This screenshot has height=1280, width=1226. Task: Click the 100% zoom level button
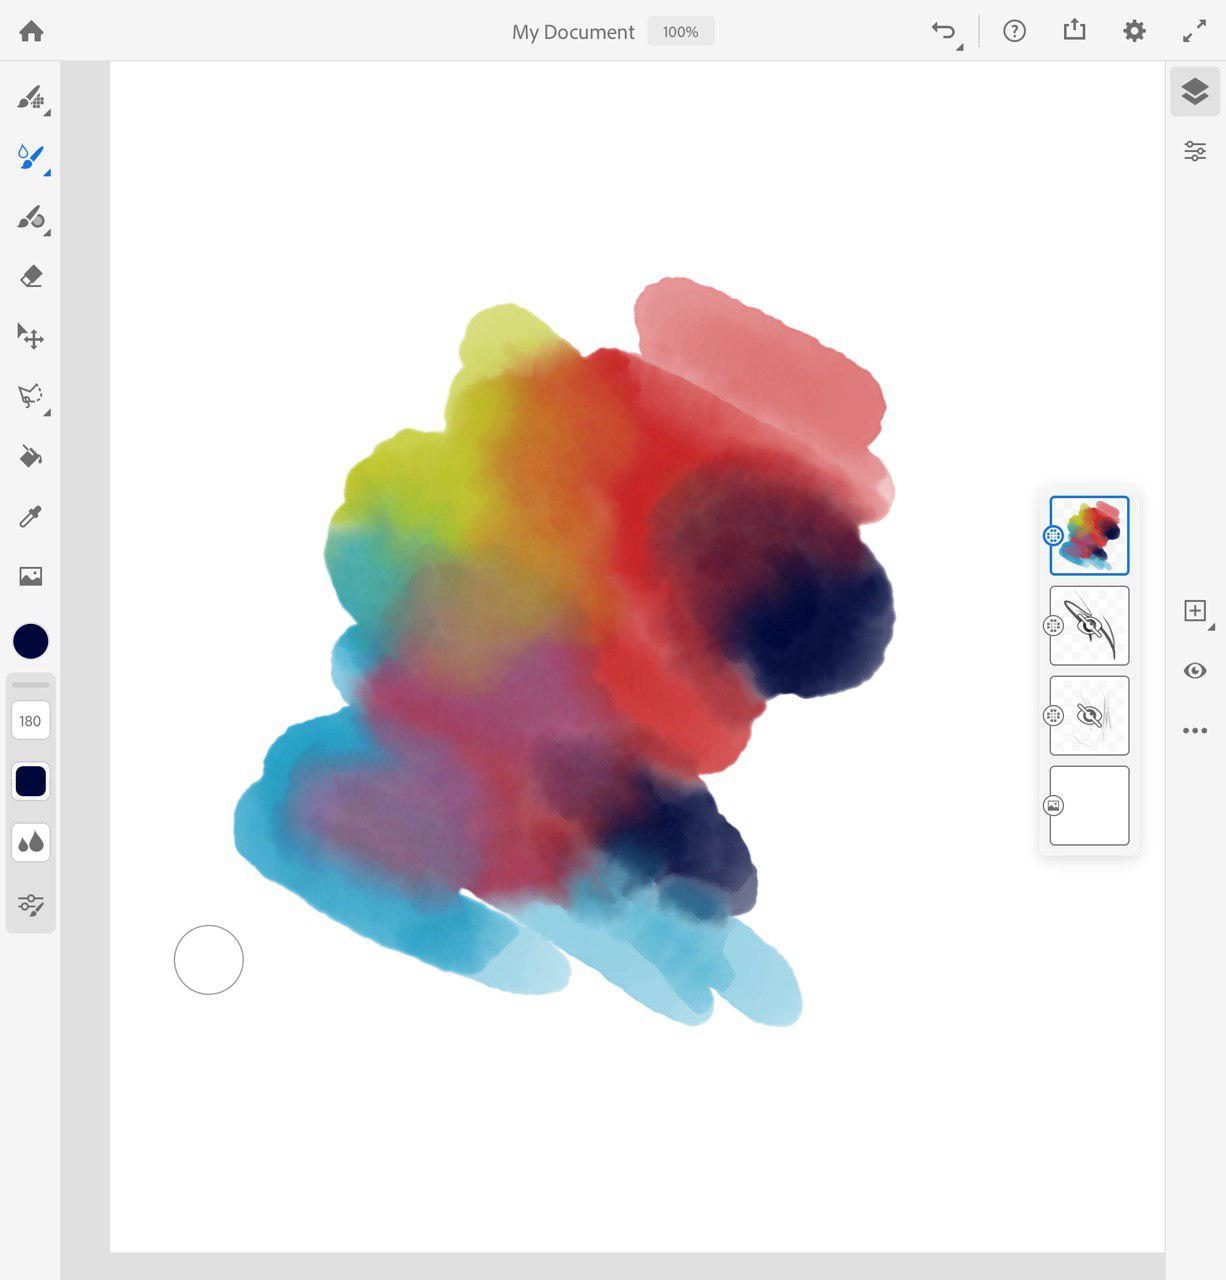pyautogui.click(x=680, y=32)
